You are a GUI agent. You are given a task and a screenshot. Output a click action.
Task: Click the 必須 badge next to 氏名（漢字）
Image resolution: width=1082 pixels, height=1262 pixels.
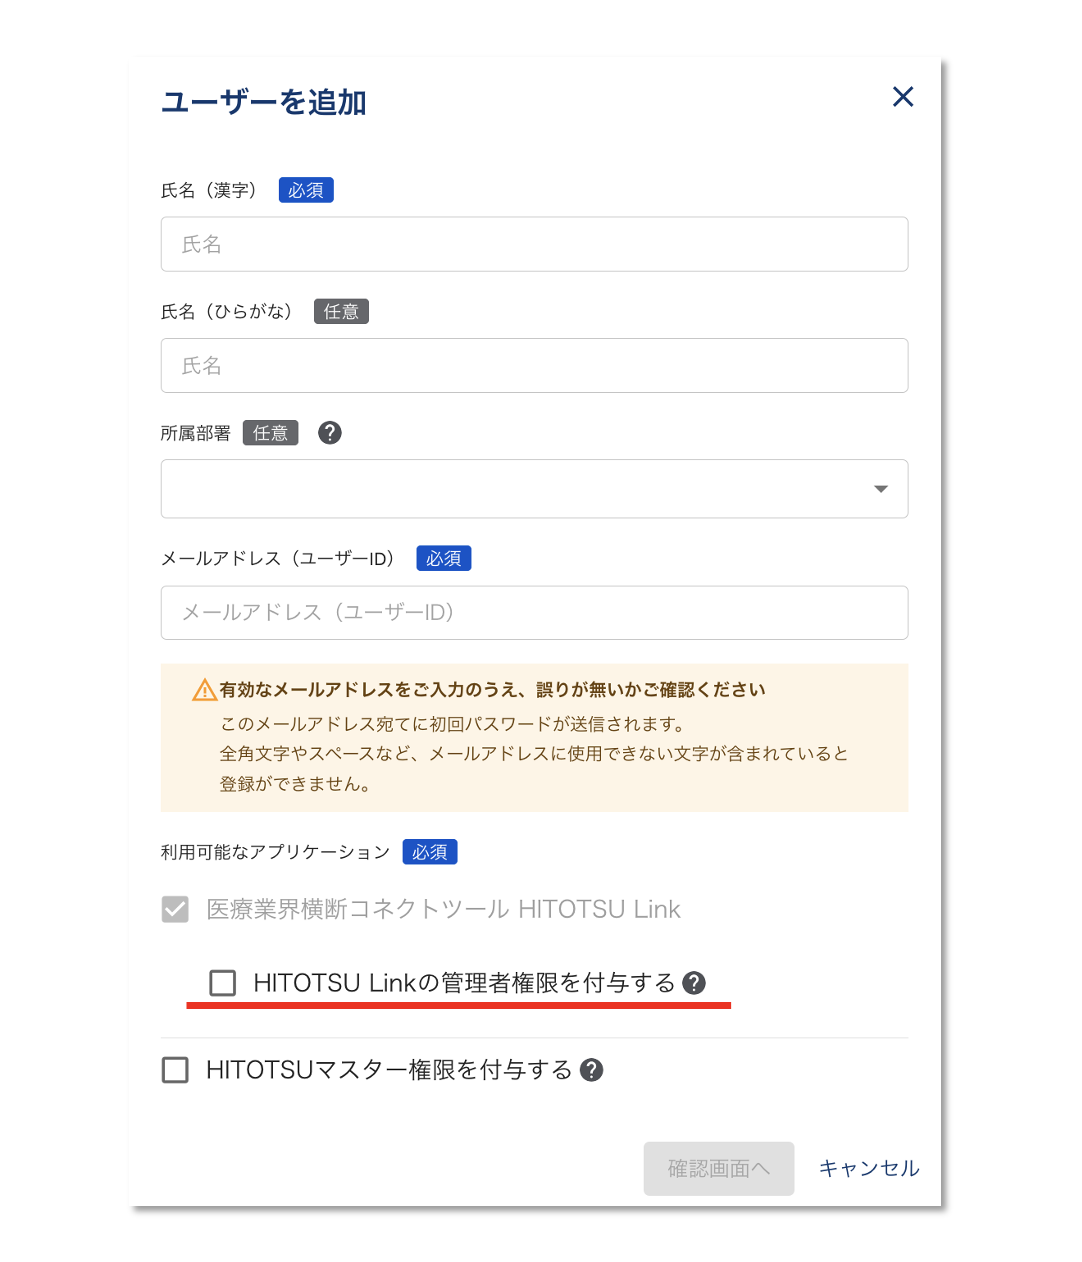coord(306,190)
